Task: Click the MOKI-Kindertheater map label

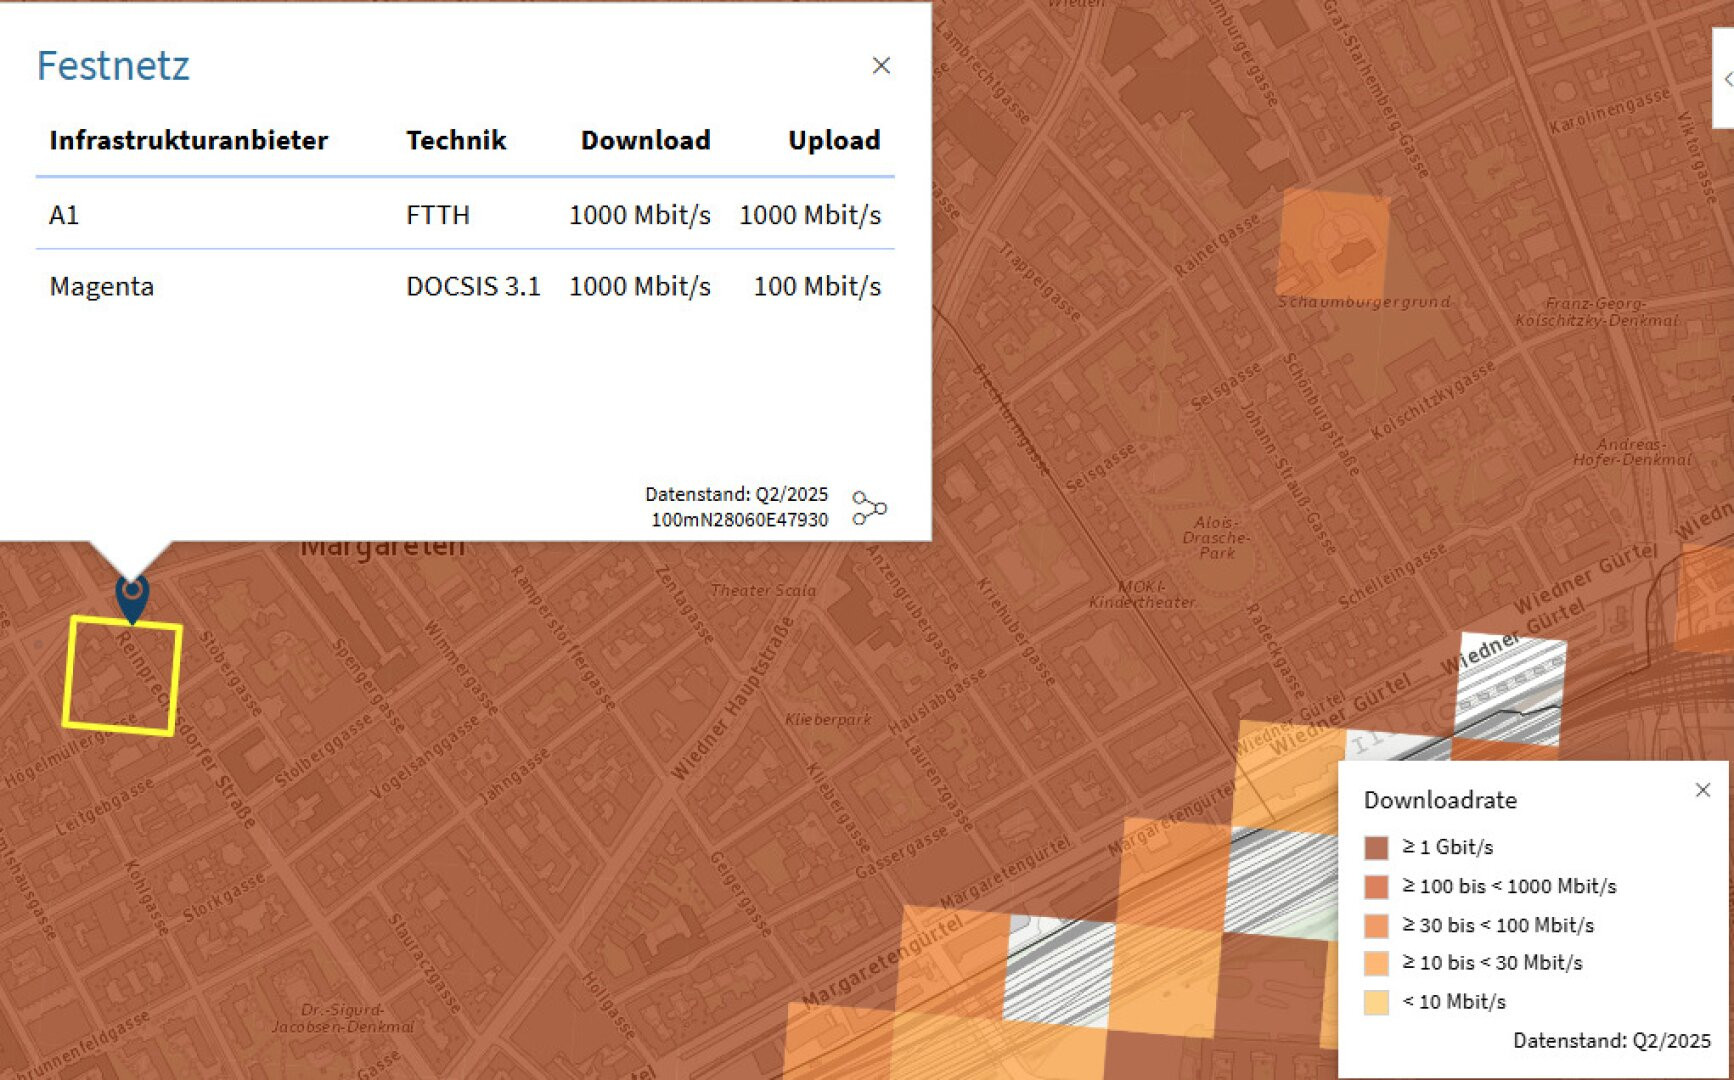Action: pyautogui.click(x=1142, y=594)
